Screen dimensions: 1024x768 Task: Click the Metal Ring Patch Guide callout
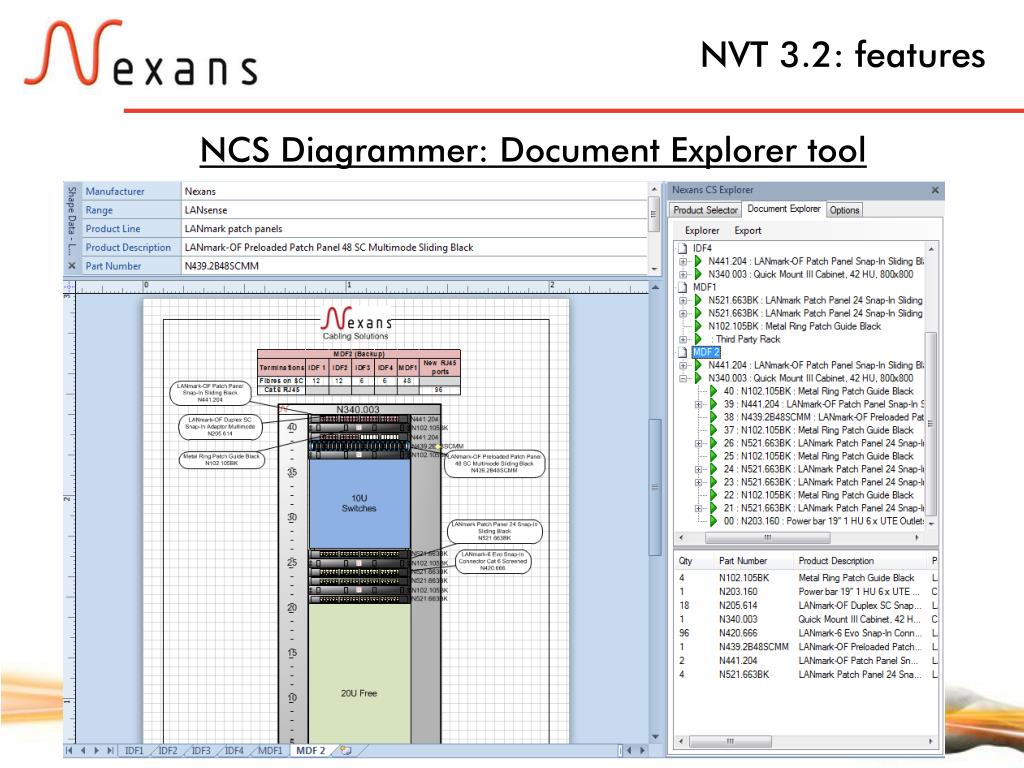221,460
